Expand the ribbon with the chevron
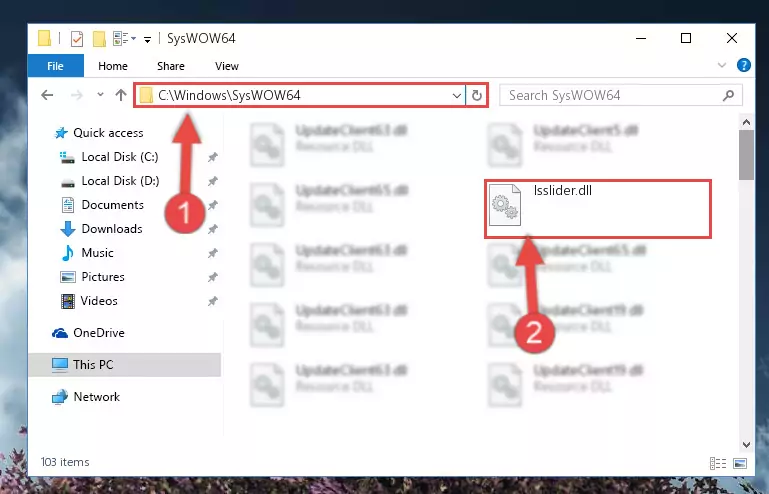The image size is (769, 494). [721, 65]
